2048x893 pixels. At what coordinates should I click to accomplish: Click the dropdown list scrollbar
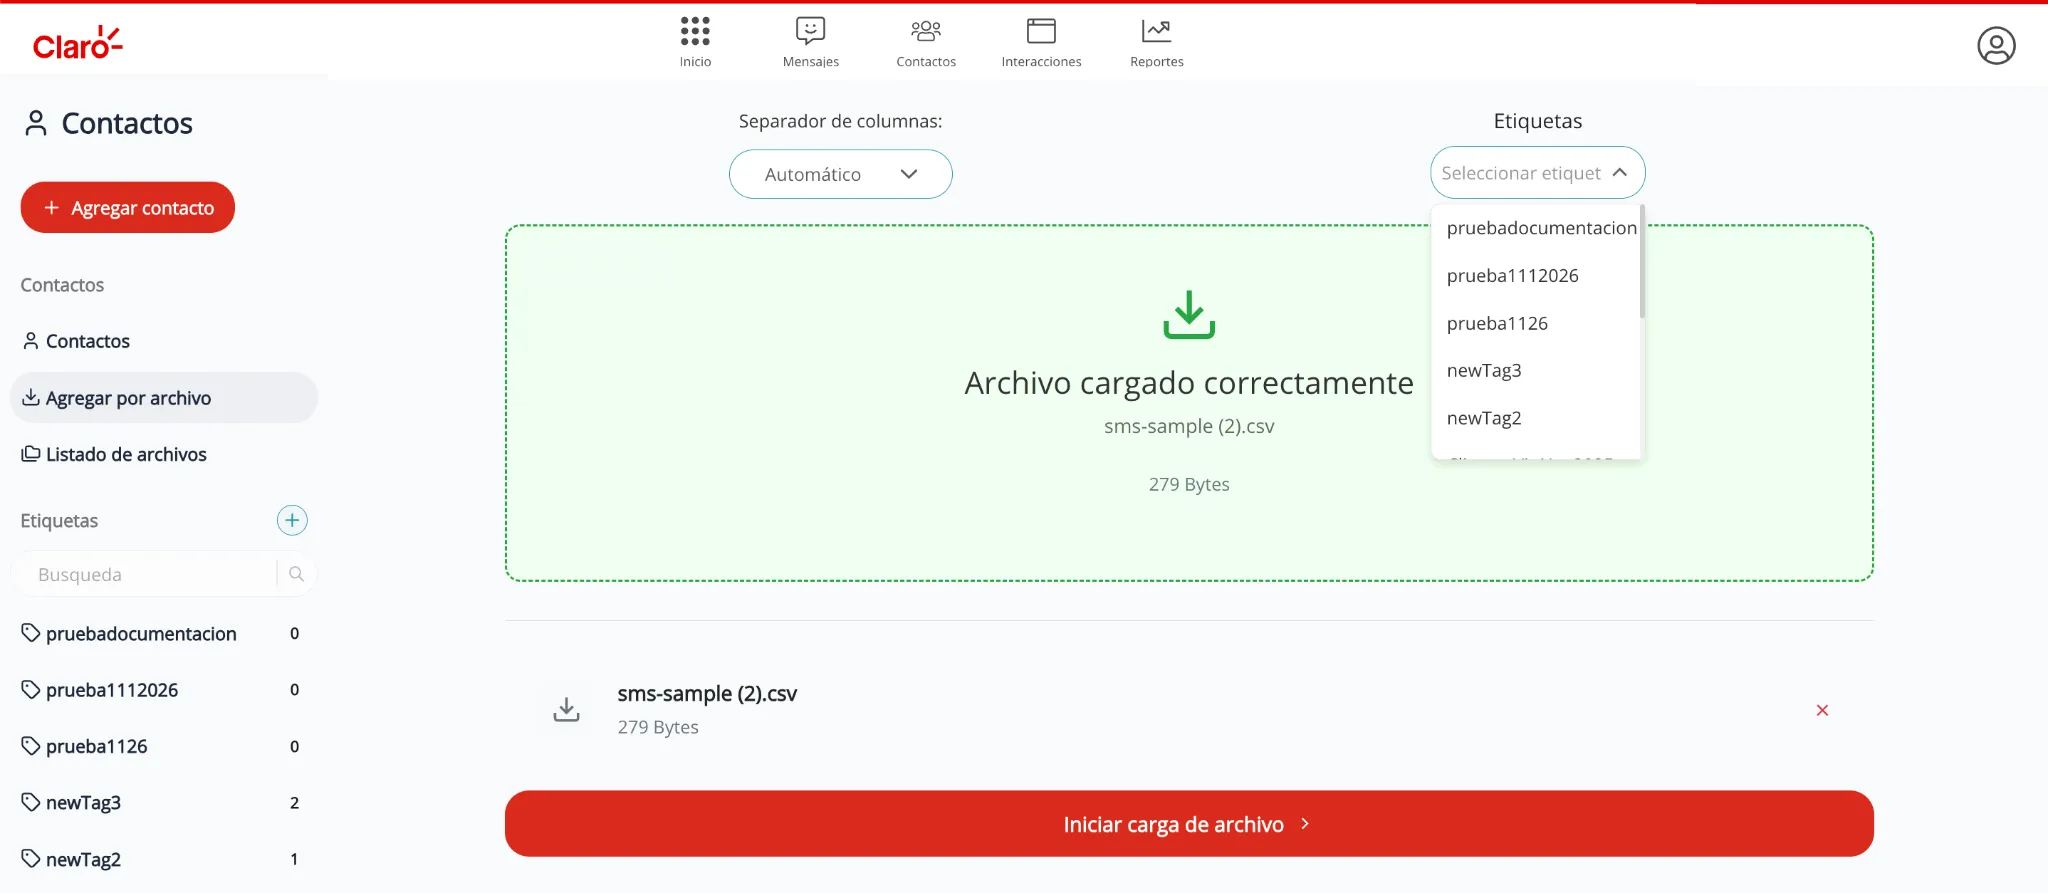[x=1642, y=262]
